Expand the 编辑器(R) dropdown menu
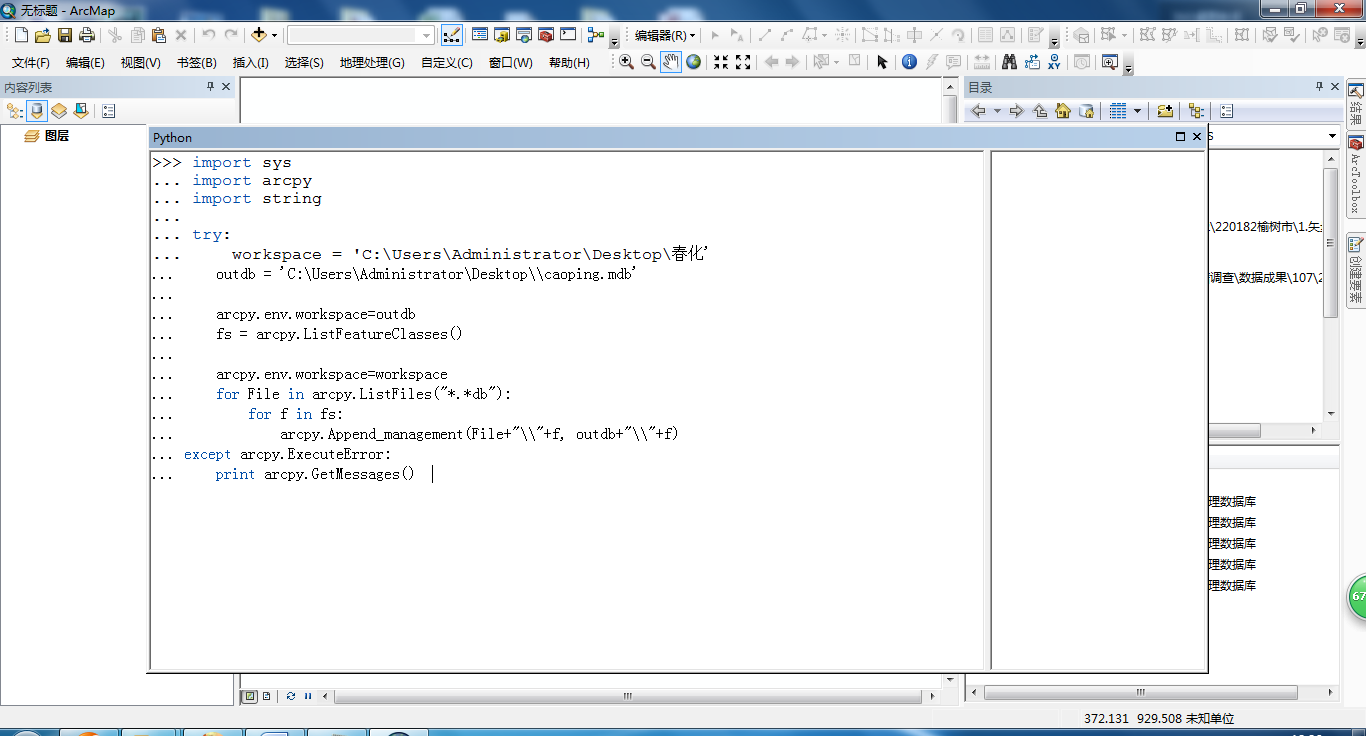The width and height of the screenshot is (1366, 736). coord(665,35)
